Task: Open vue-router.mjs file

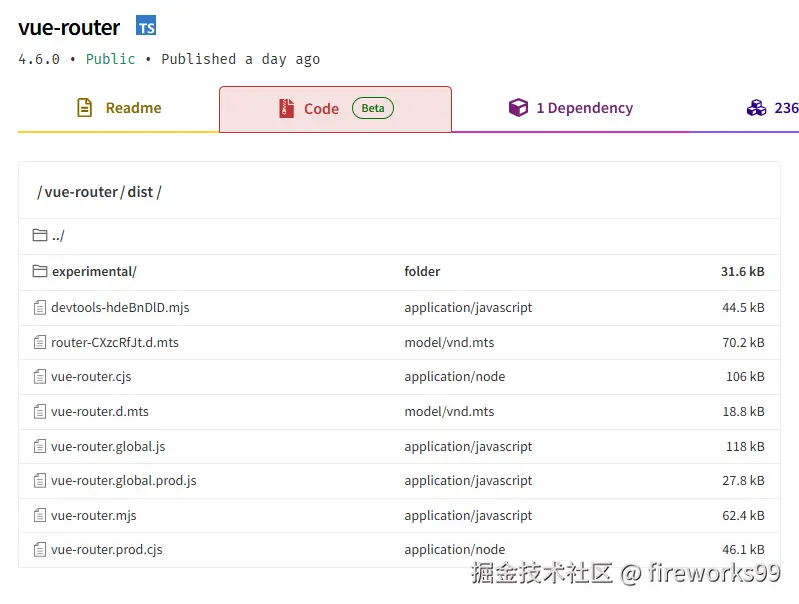Action: pyautogui.click(x=94, y=516)
